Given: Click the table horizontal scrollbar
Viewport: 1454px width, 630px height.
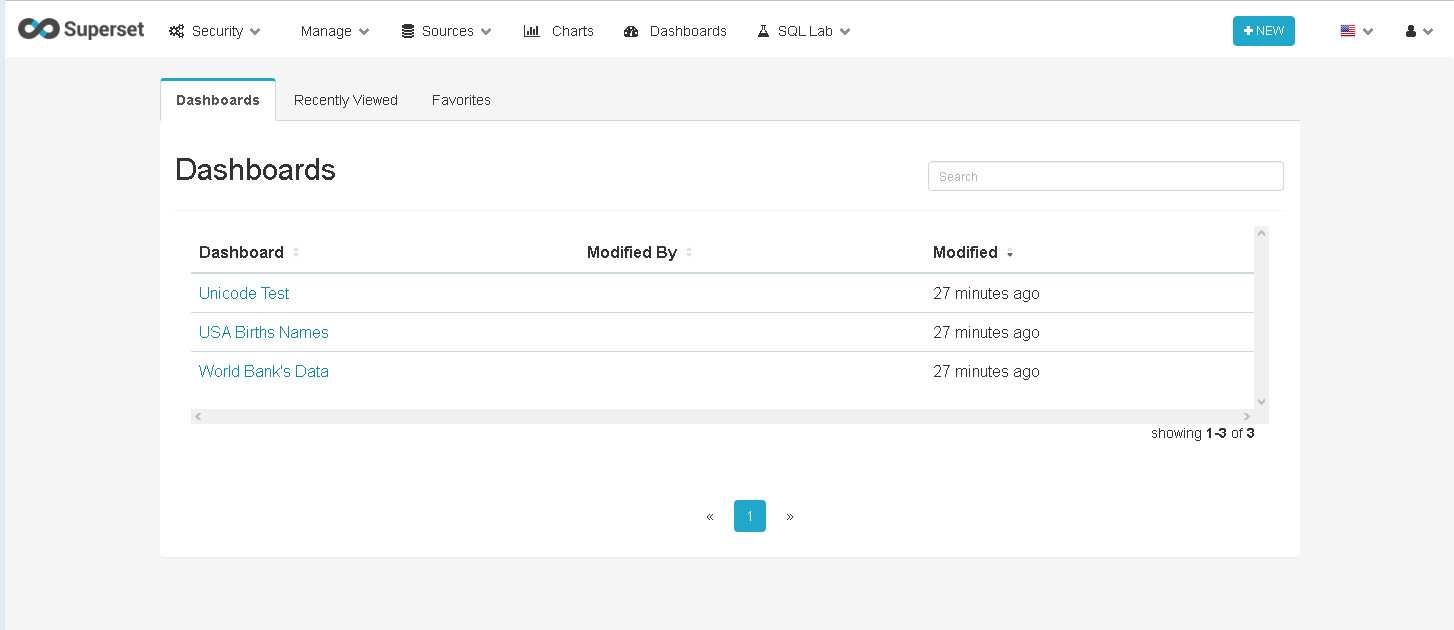Looking at the screenshot, I should point(722,416).
